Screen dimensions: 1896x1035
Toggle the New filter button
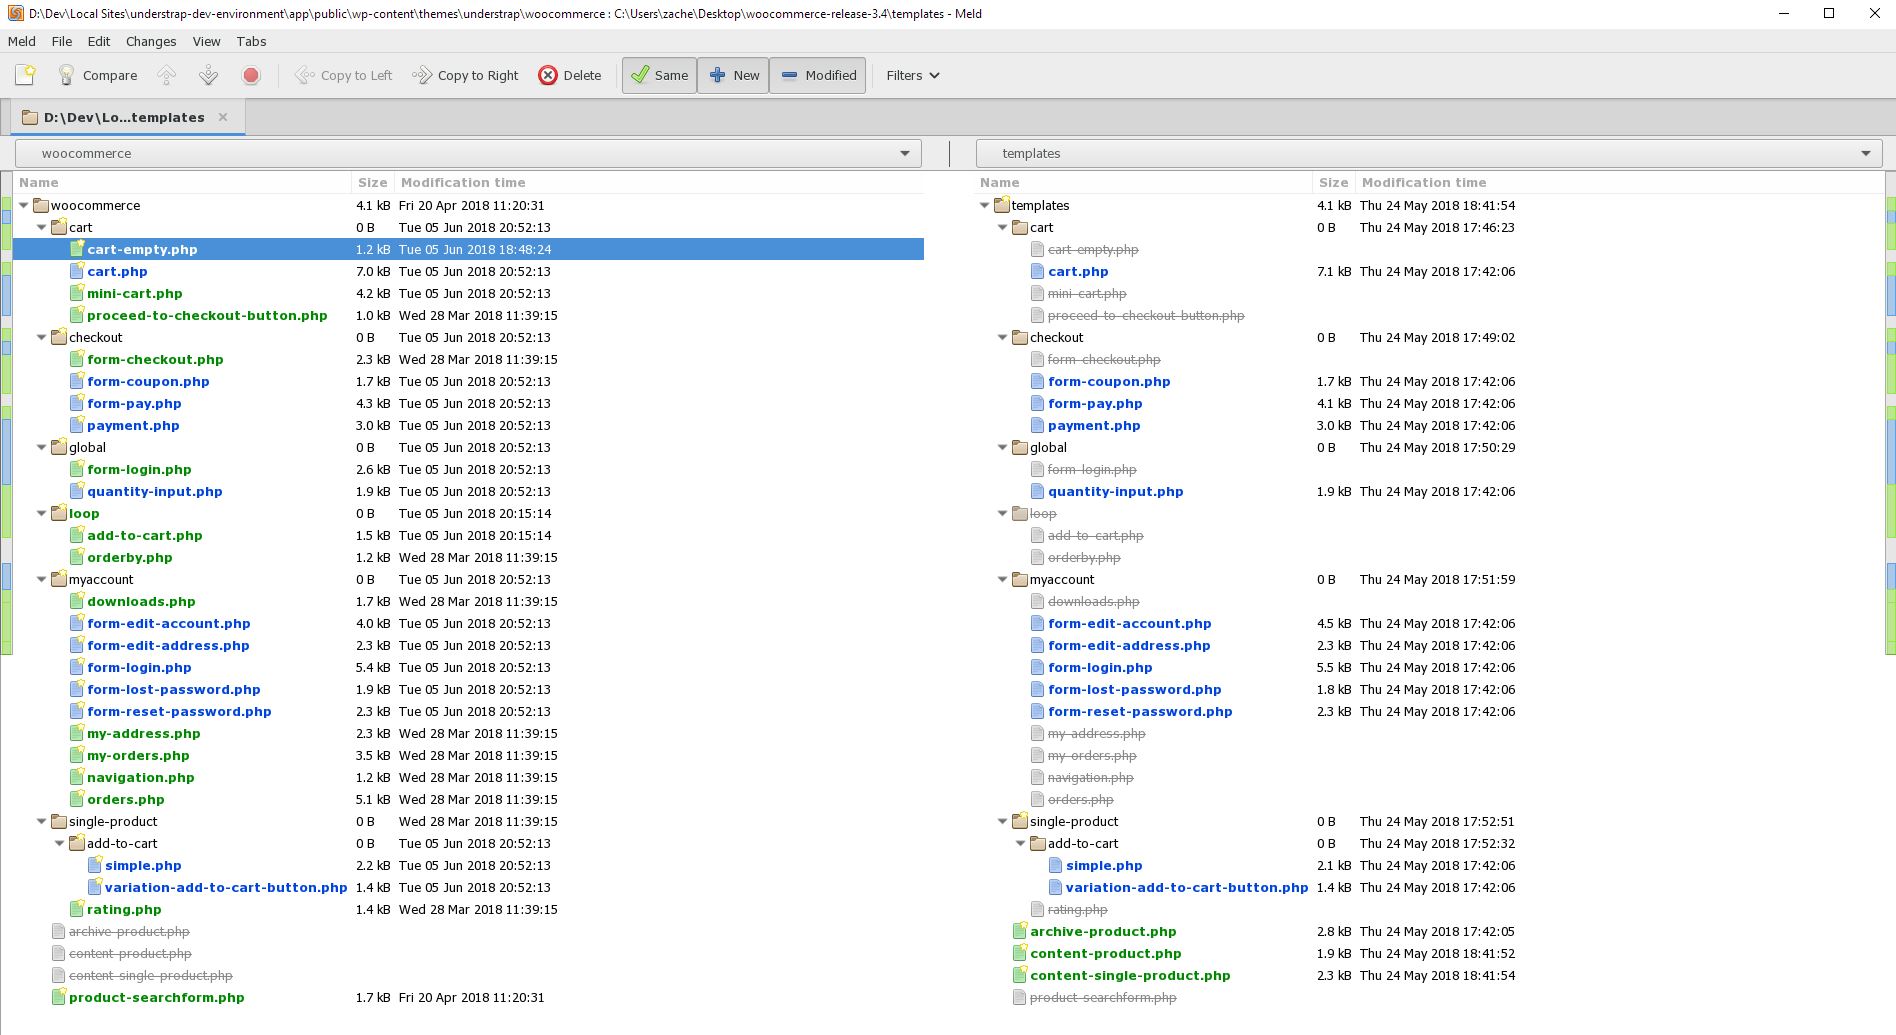point(733,75)
